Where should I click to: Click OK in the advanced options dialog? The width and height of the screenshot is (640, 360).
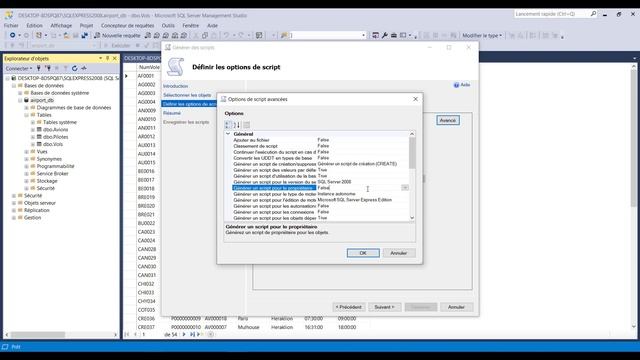(363, 253)
